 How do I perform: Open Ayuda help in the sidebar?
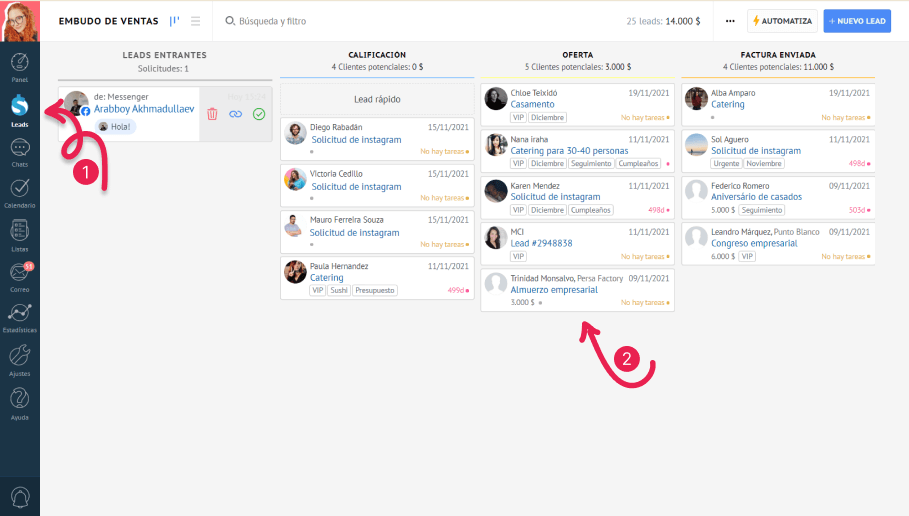(19, 402)
